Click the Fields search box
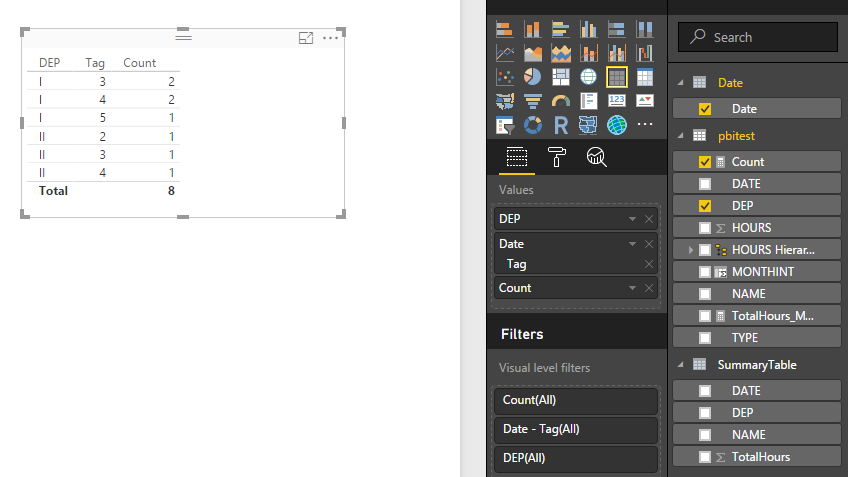 click(758, 37)
